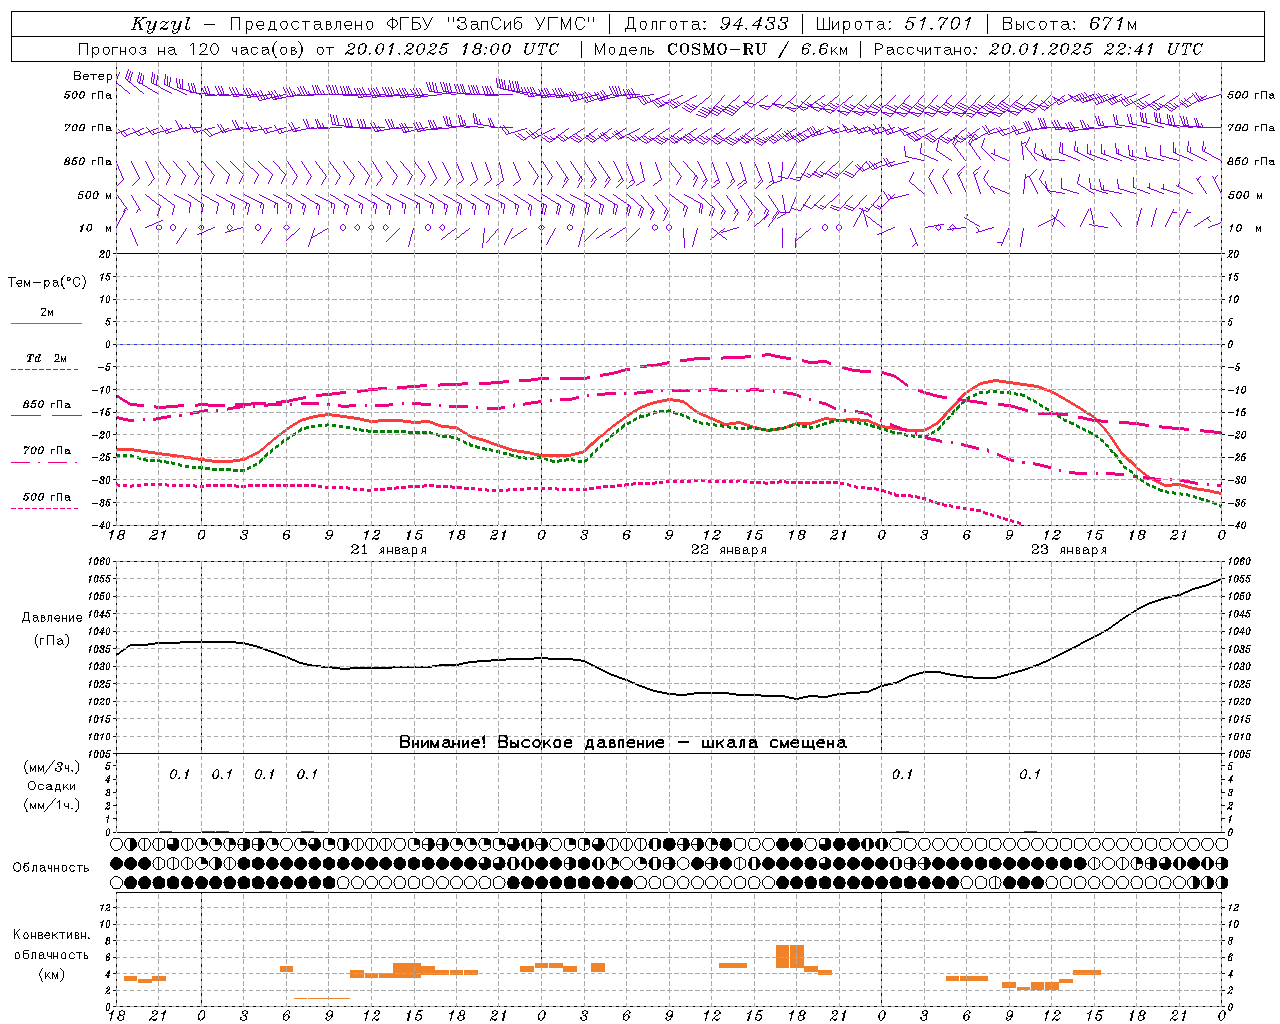The height and width of the screenshot is (1024, 1280).
Task: Click the "22 января" date label
Action: (x=728, y=550)
